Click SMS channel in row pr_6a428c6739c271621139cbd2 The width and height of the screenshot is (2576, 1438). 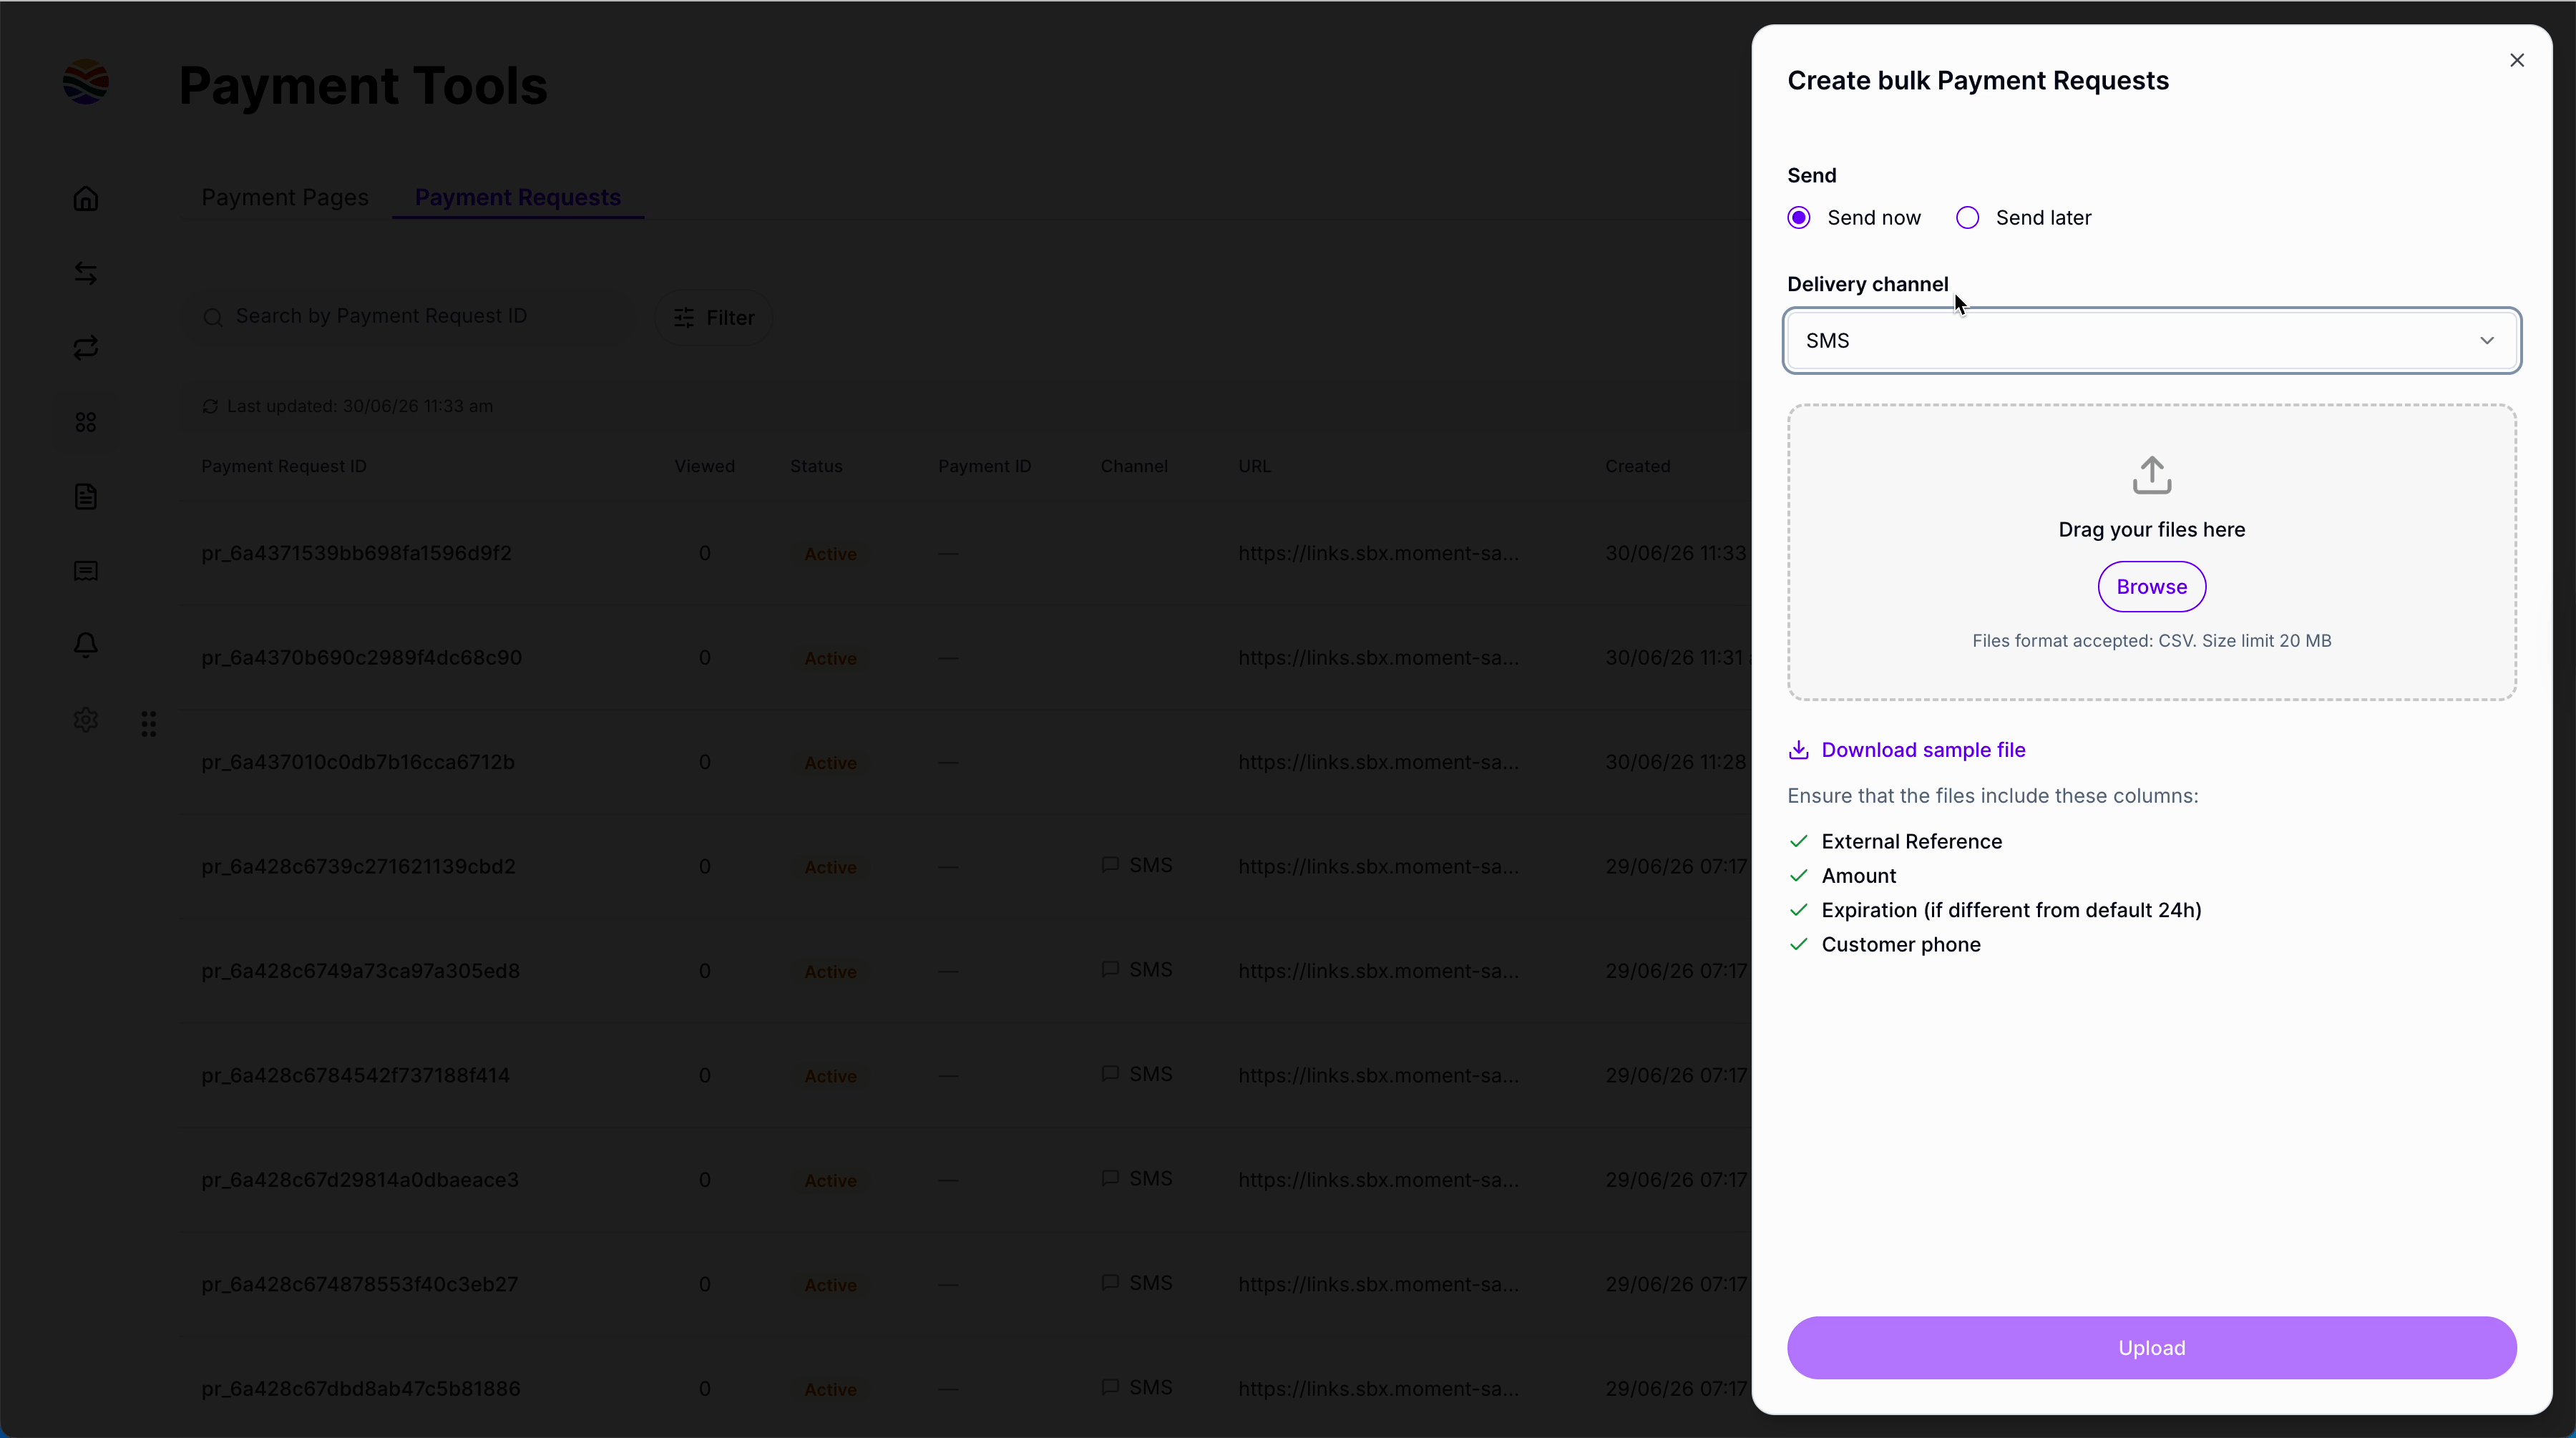(1137, 865)
